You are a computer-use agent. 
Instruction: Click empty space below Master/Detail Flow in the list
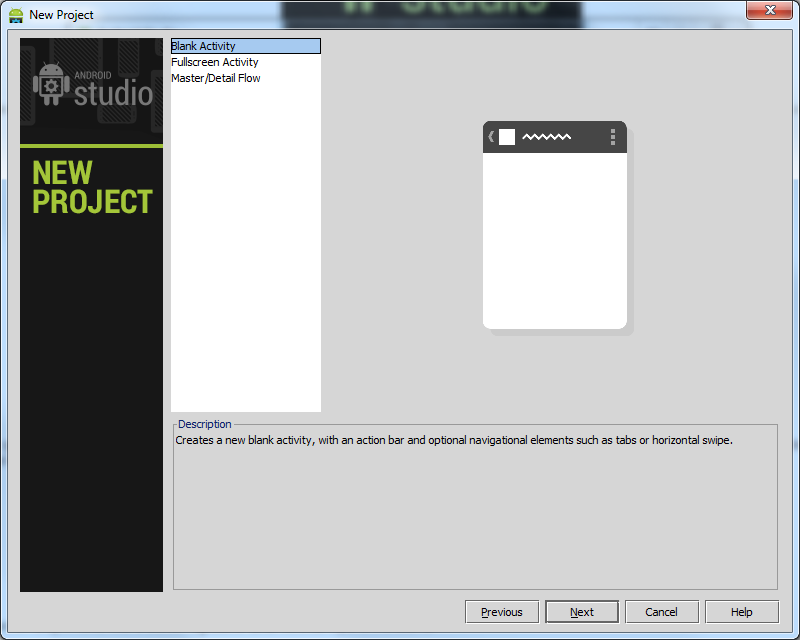(x=245, y=250)
